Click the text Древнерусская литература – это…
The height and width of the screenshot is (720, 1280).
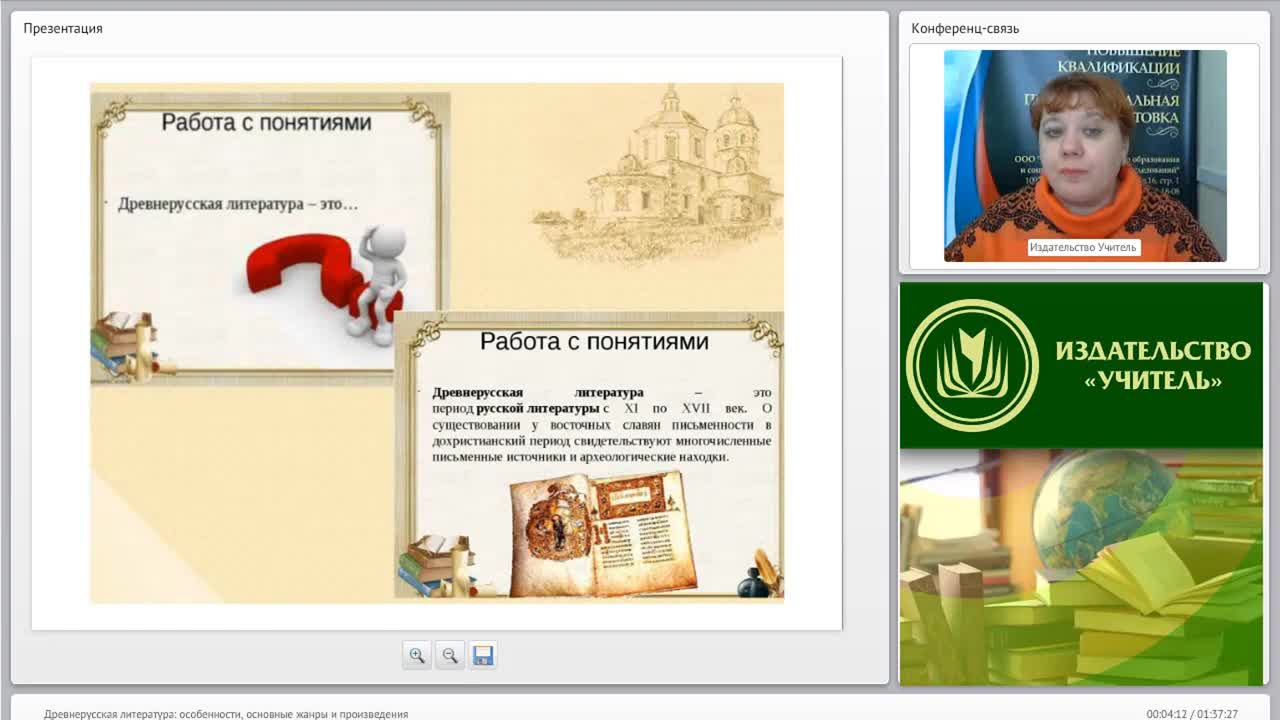(x=238, y=204)
